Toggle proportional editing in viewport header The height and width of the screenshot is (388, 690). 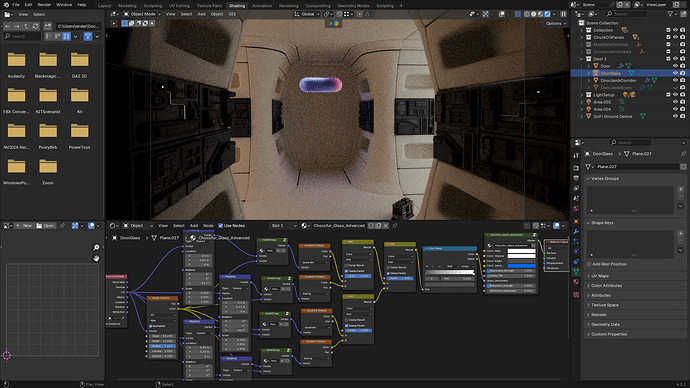[x=360, y=14]
